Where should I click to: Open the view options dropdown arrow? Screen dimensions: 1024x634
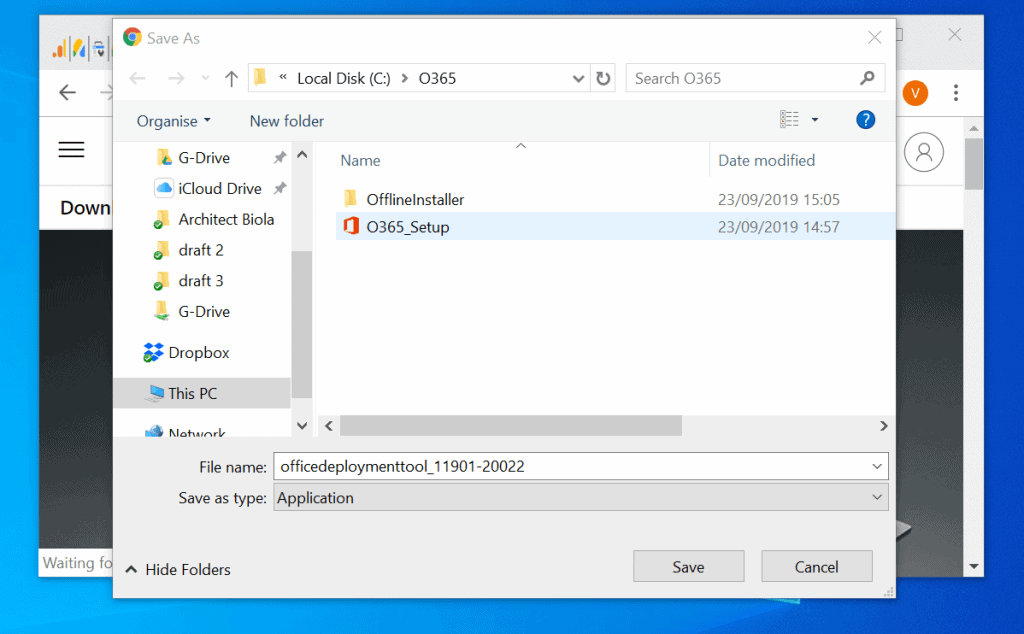814,119
